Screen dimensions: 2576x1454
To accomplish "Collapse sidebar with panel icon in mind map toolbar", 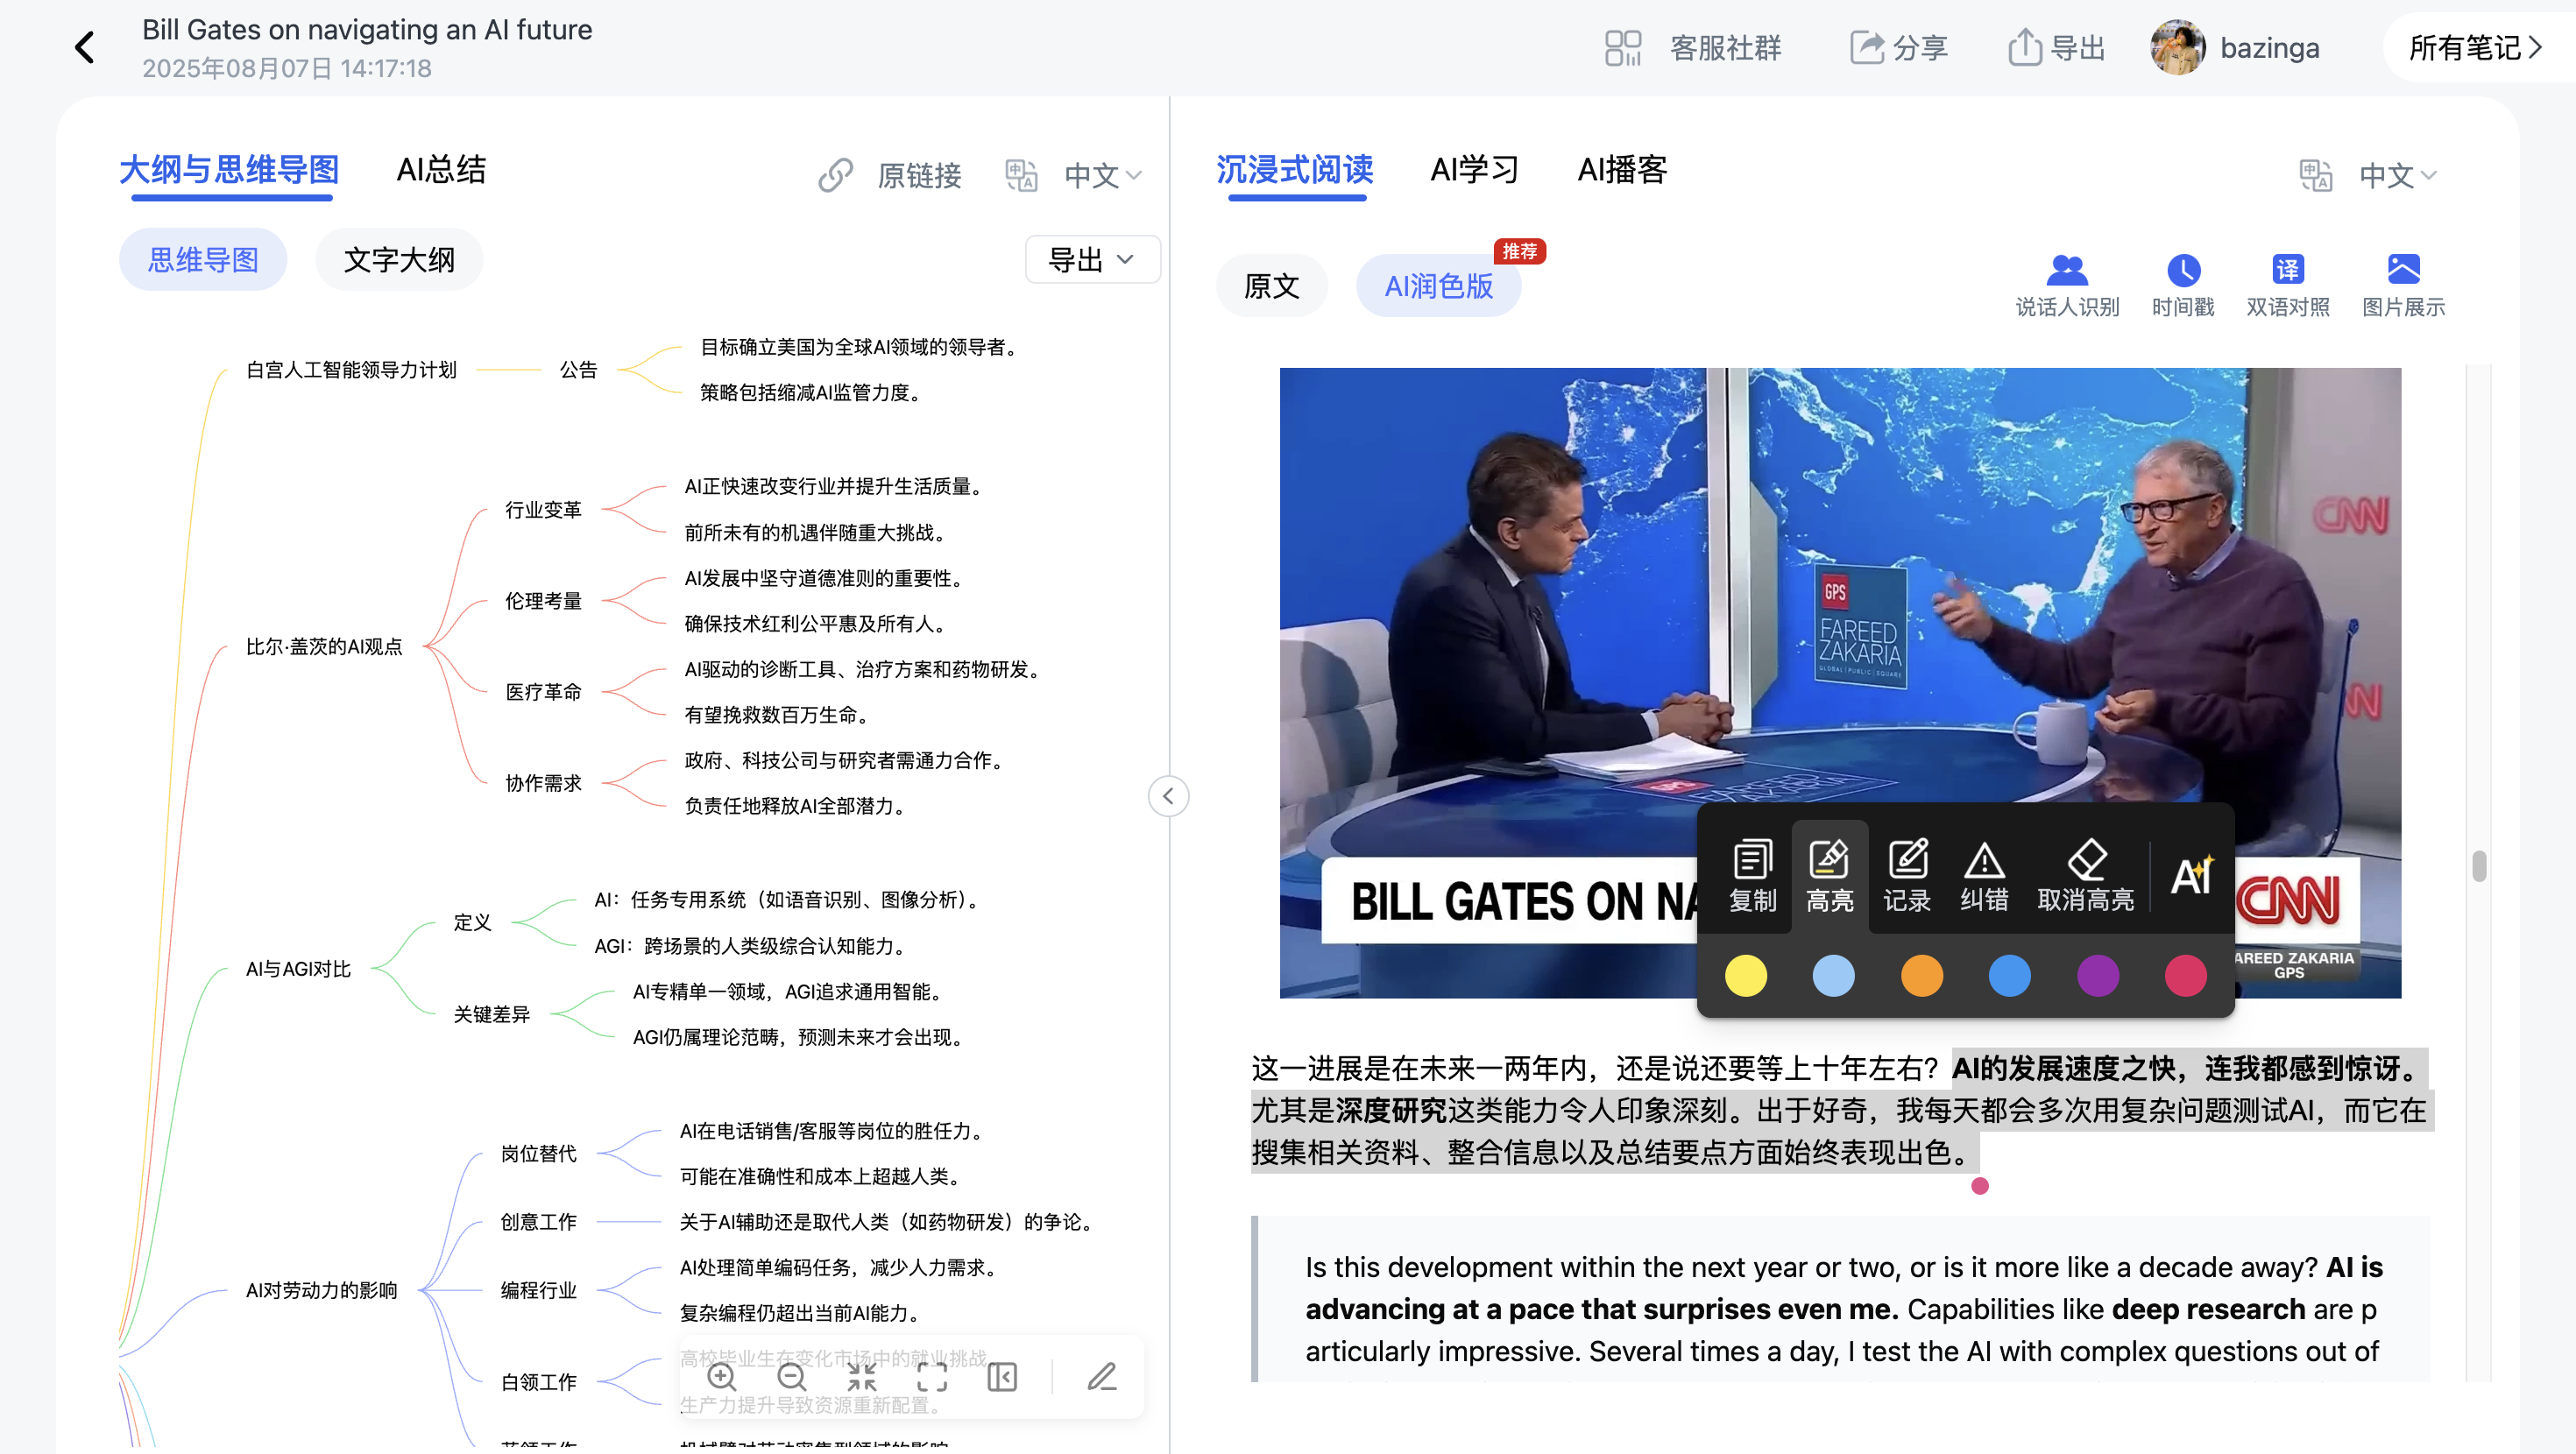I will point(1002,1377).
